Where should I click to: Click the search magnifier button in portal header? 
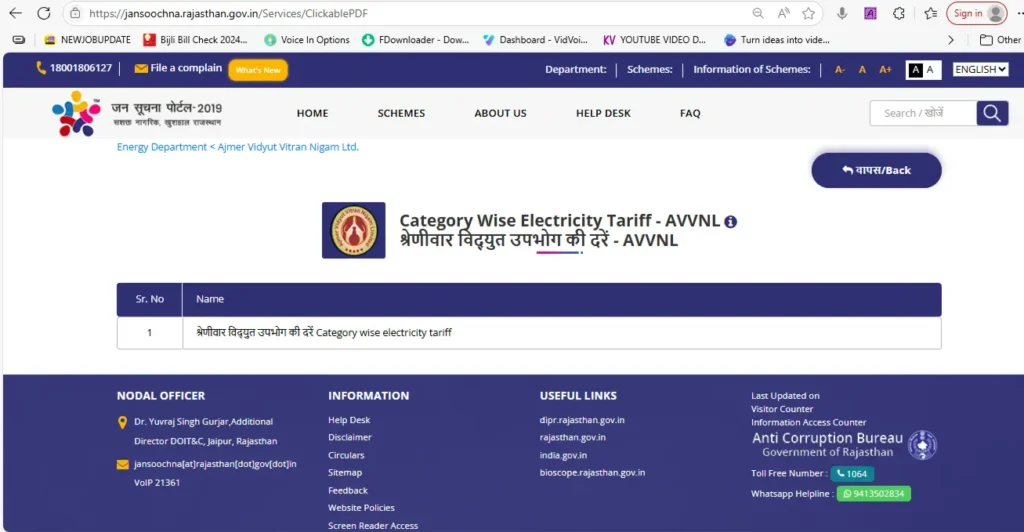coord(991,113)
